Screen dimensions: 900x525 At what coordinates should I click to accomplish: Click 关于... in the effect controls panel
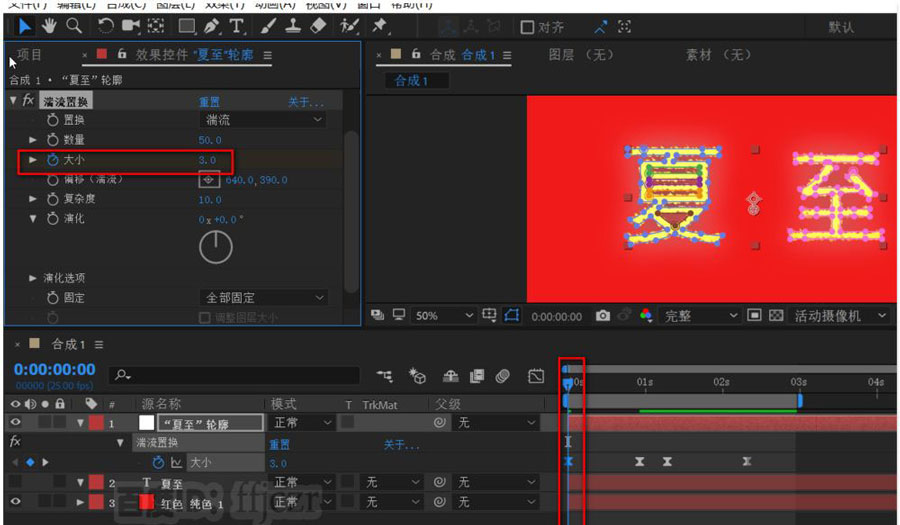tap(306, 102)
